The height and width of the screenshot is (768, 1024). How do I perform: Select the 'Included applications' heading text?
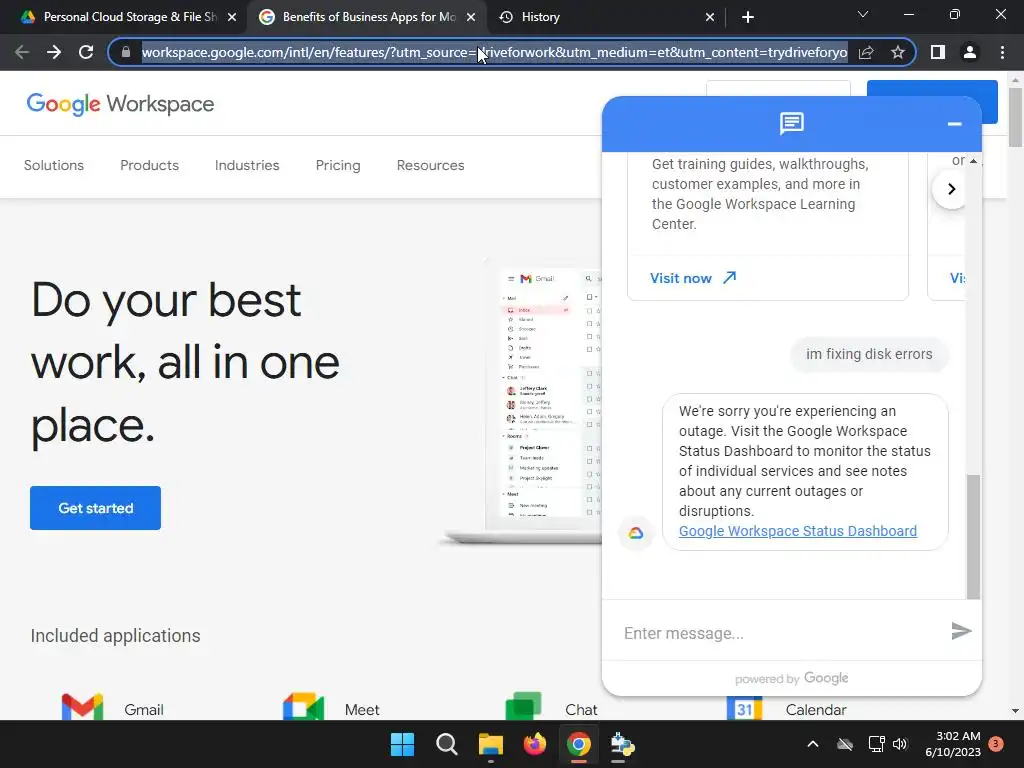(x=116, y=635)
